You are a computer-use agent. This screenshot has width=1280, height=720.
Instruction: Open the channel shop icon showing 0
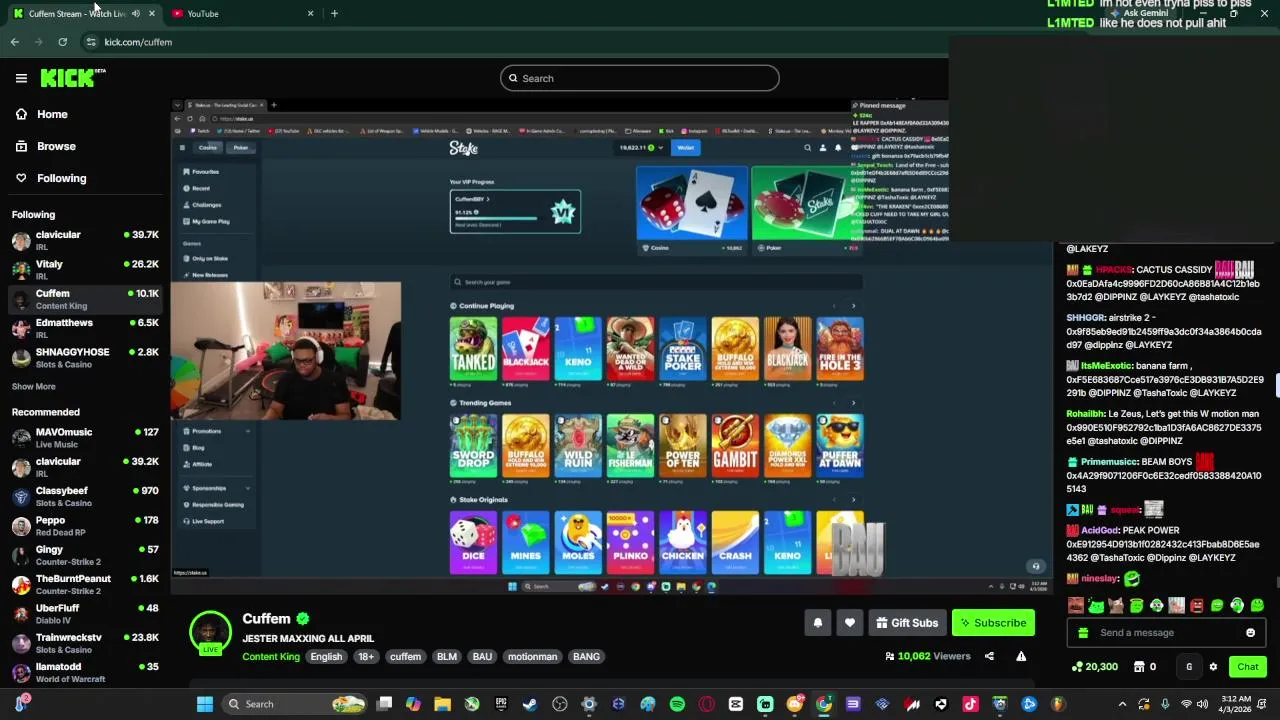click(1144, 667)
